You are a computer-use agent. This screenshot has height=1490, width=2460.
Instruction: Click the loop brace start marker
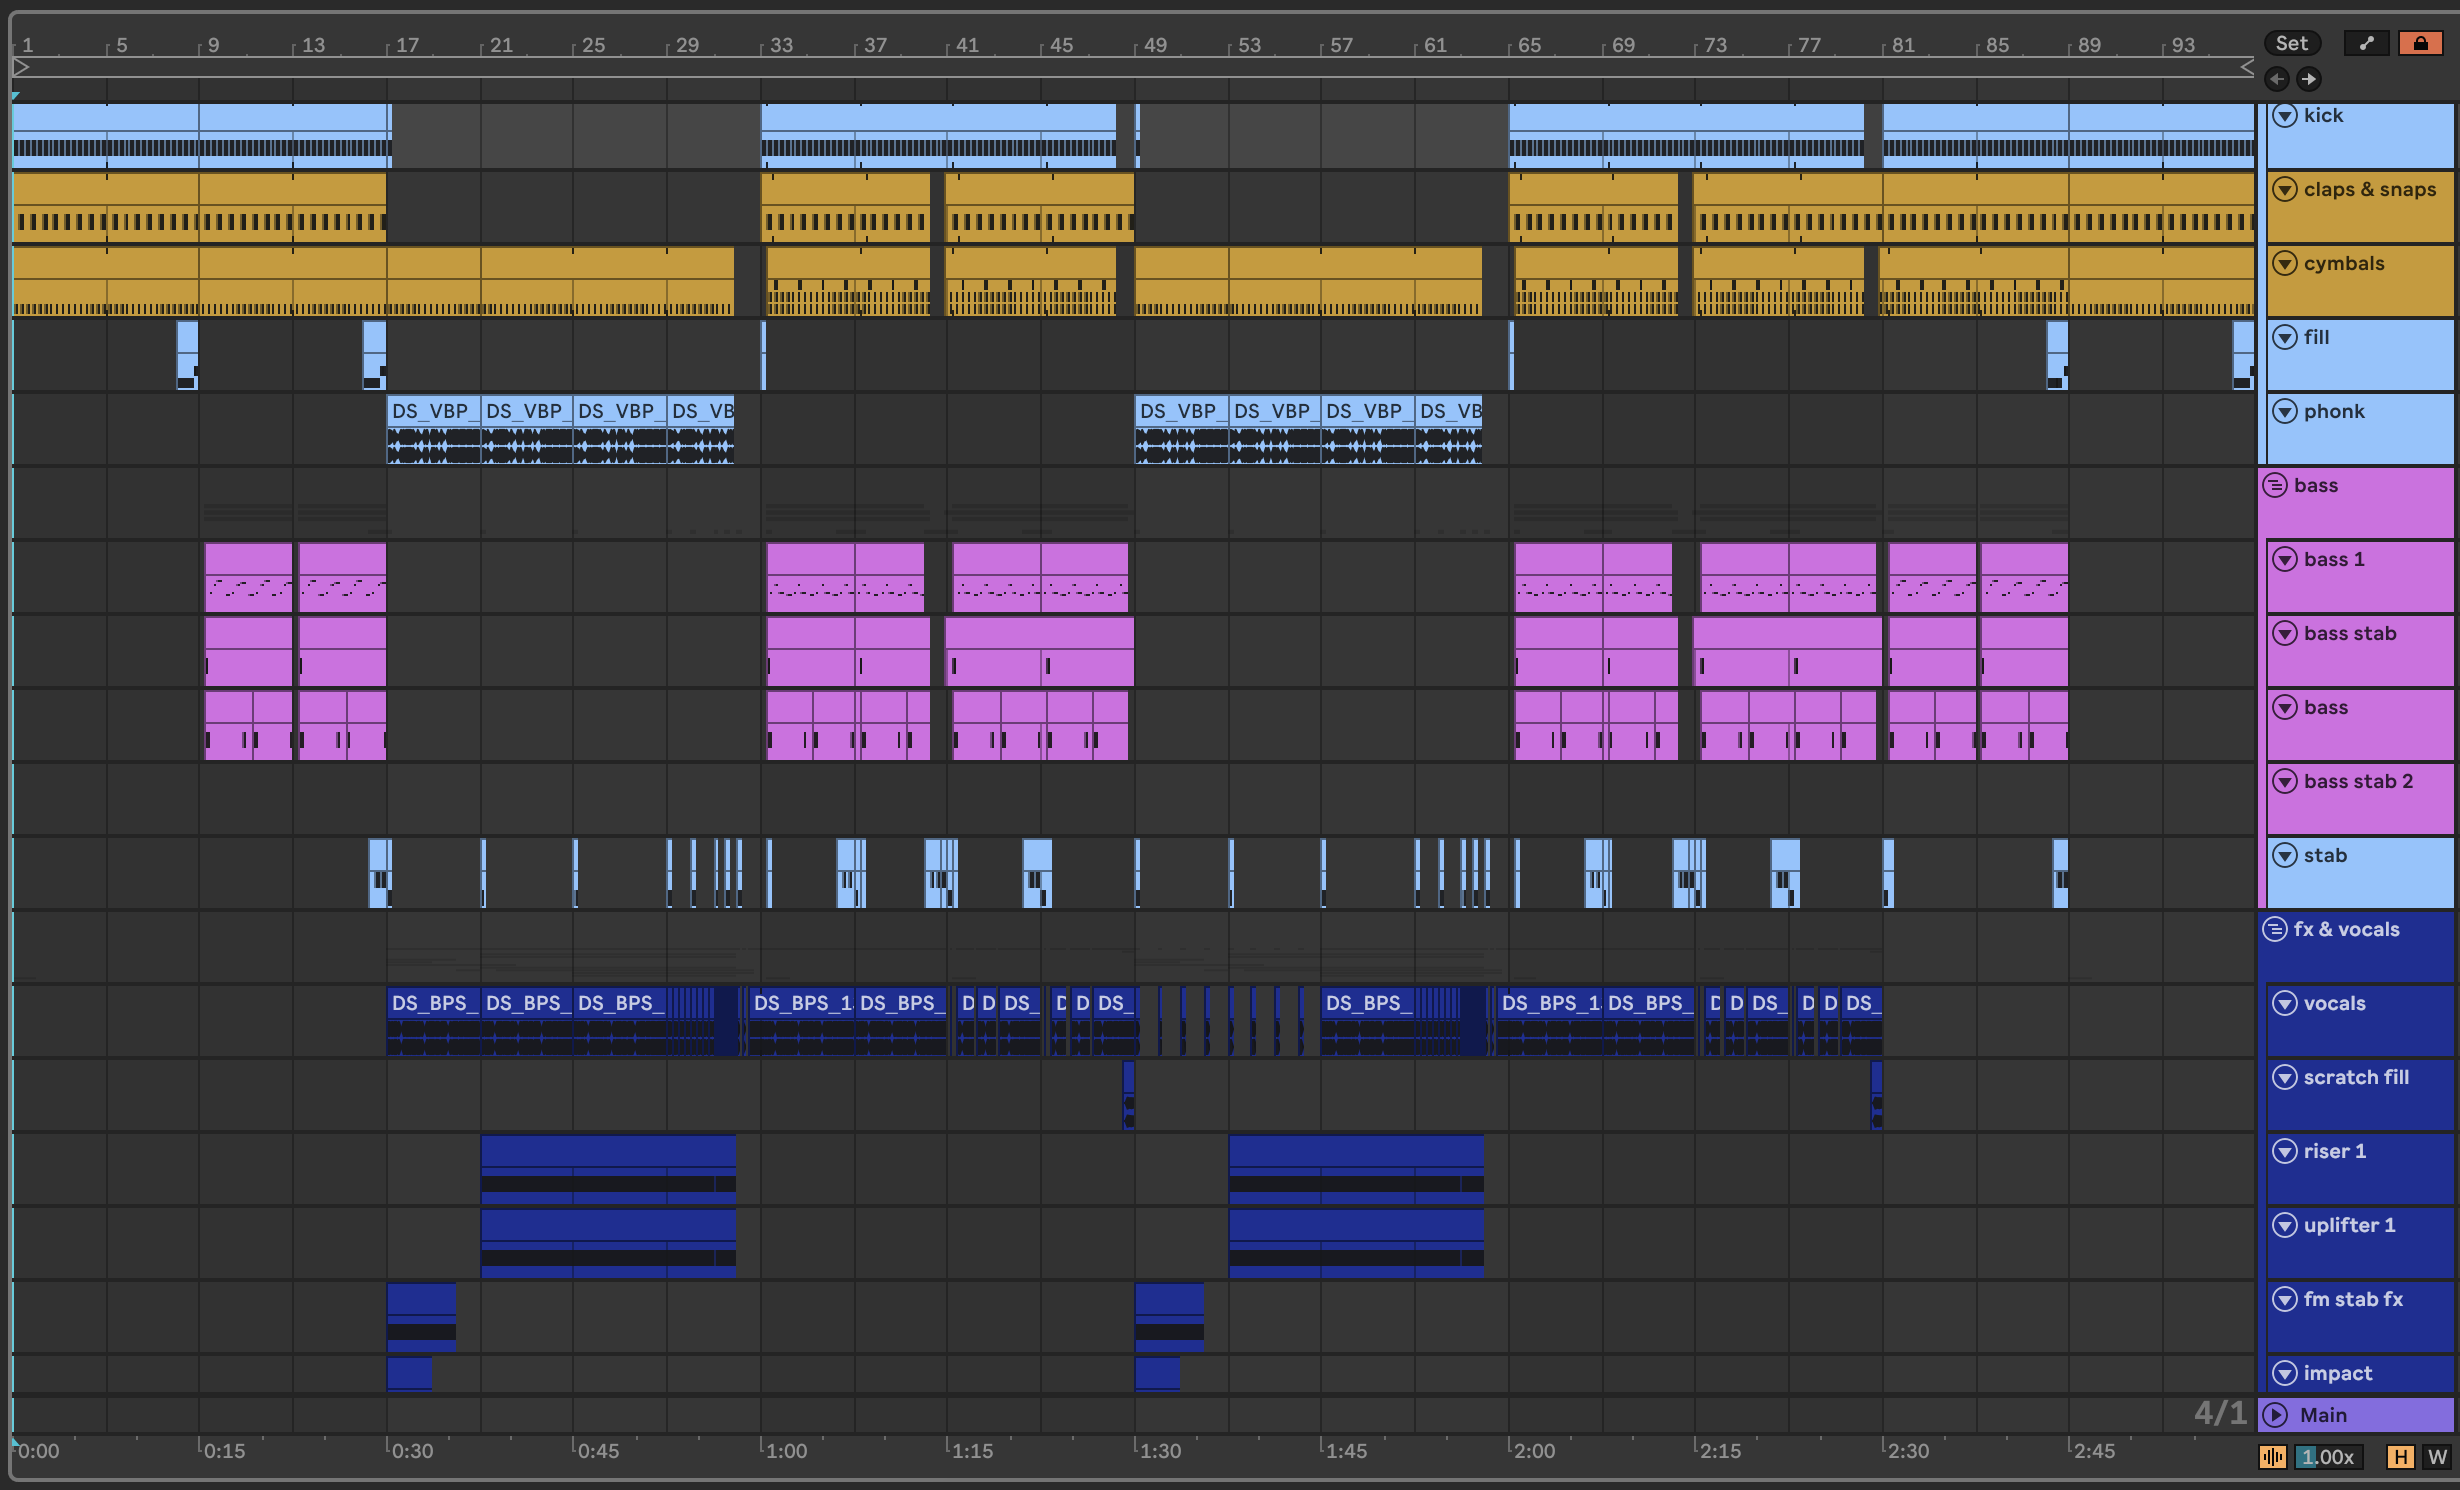[20, 67]
